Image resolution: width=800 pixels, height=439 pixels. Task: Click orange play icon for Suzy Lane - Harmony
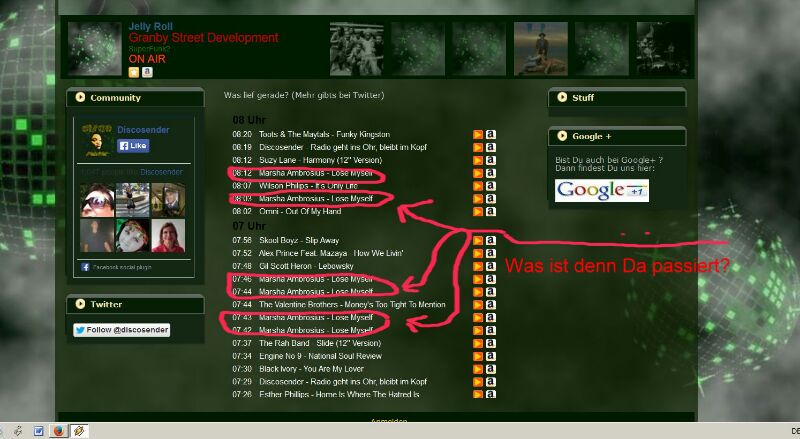(x=478, y=160)
